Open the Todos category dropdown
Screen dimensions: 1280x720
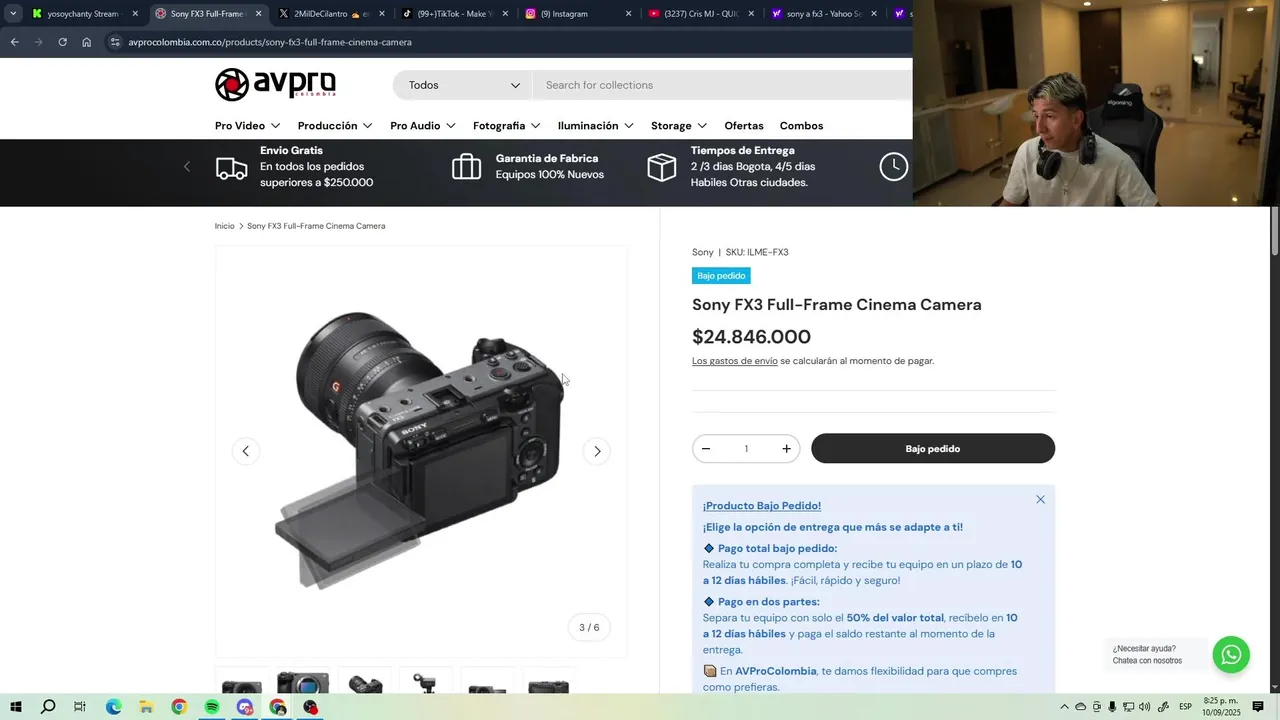463,85
